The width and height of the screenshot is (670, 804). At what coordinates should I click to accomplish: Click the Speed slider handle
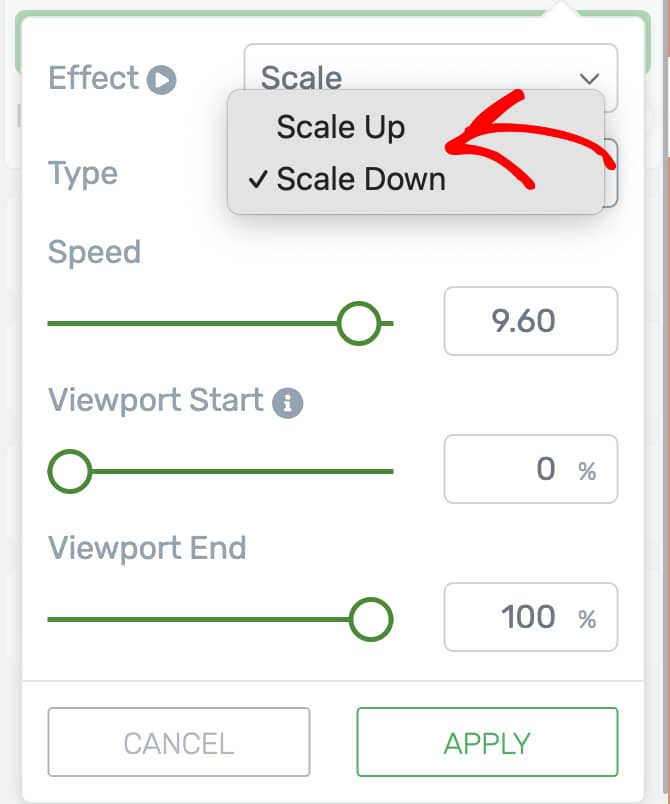pos(359,324)
